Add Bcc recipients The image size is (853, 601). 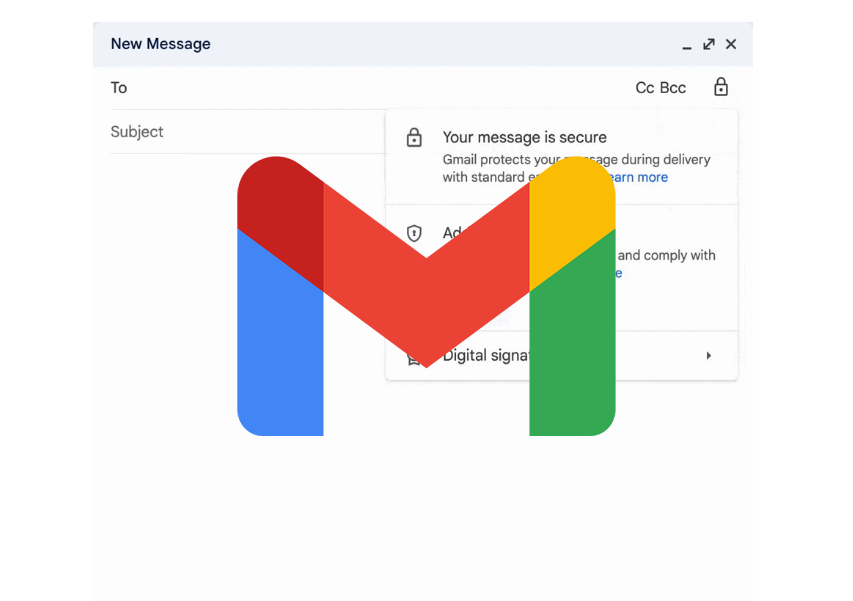pos(673,88)
